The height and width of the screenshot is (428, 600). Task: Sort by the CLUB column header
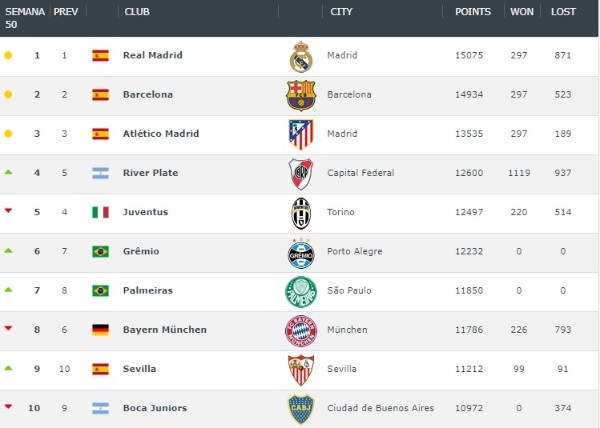[x=135, y=12]
